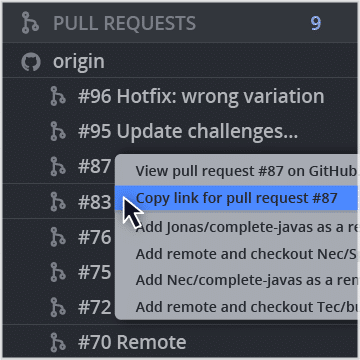Click the pull request icon for #87
The image size is (360, 360).
[58, 166]
